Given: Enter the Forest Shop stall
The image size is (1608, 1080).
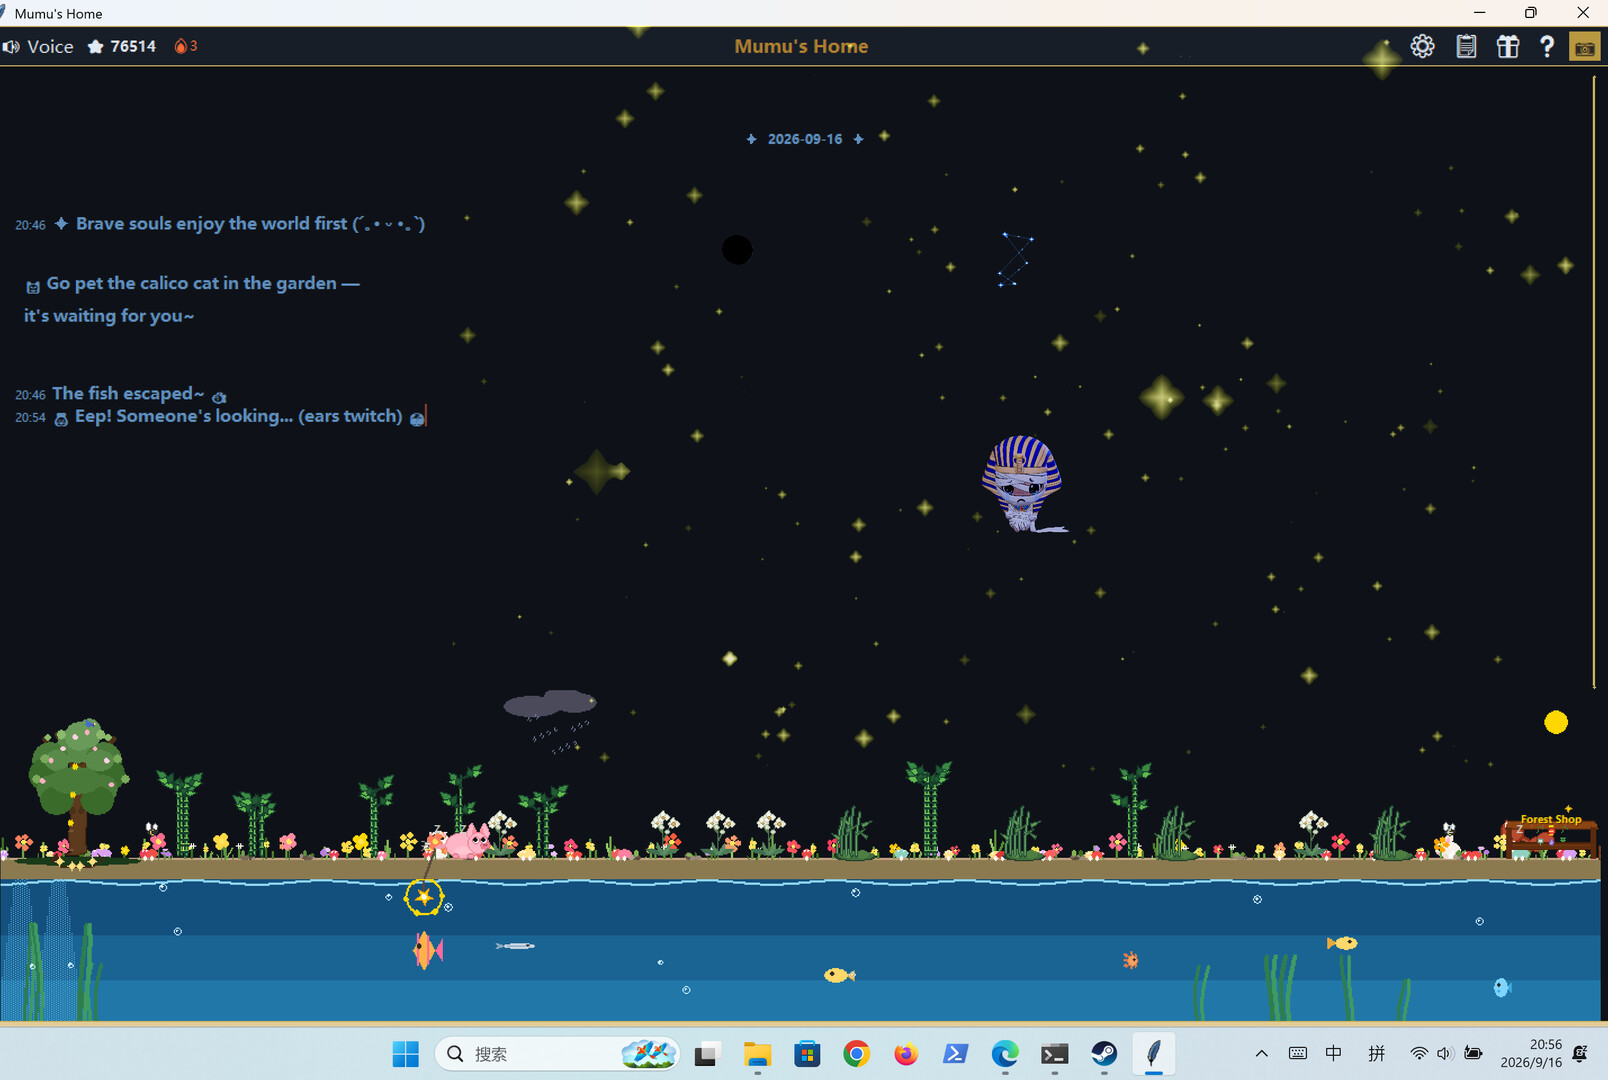Looking at the screenshot, I should (1549, 836).
